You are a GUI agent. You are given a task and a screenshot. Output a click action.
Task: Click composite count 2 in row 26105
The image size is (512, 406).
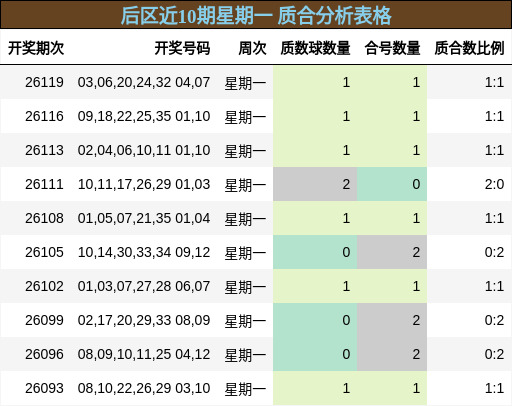[x=416, y=252]
